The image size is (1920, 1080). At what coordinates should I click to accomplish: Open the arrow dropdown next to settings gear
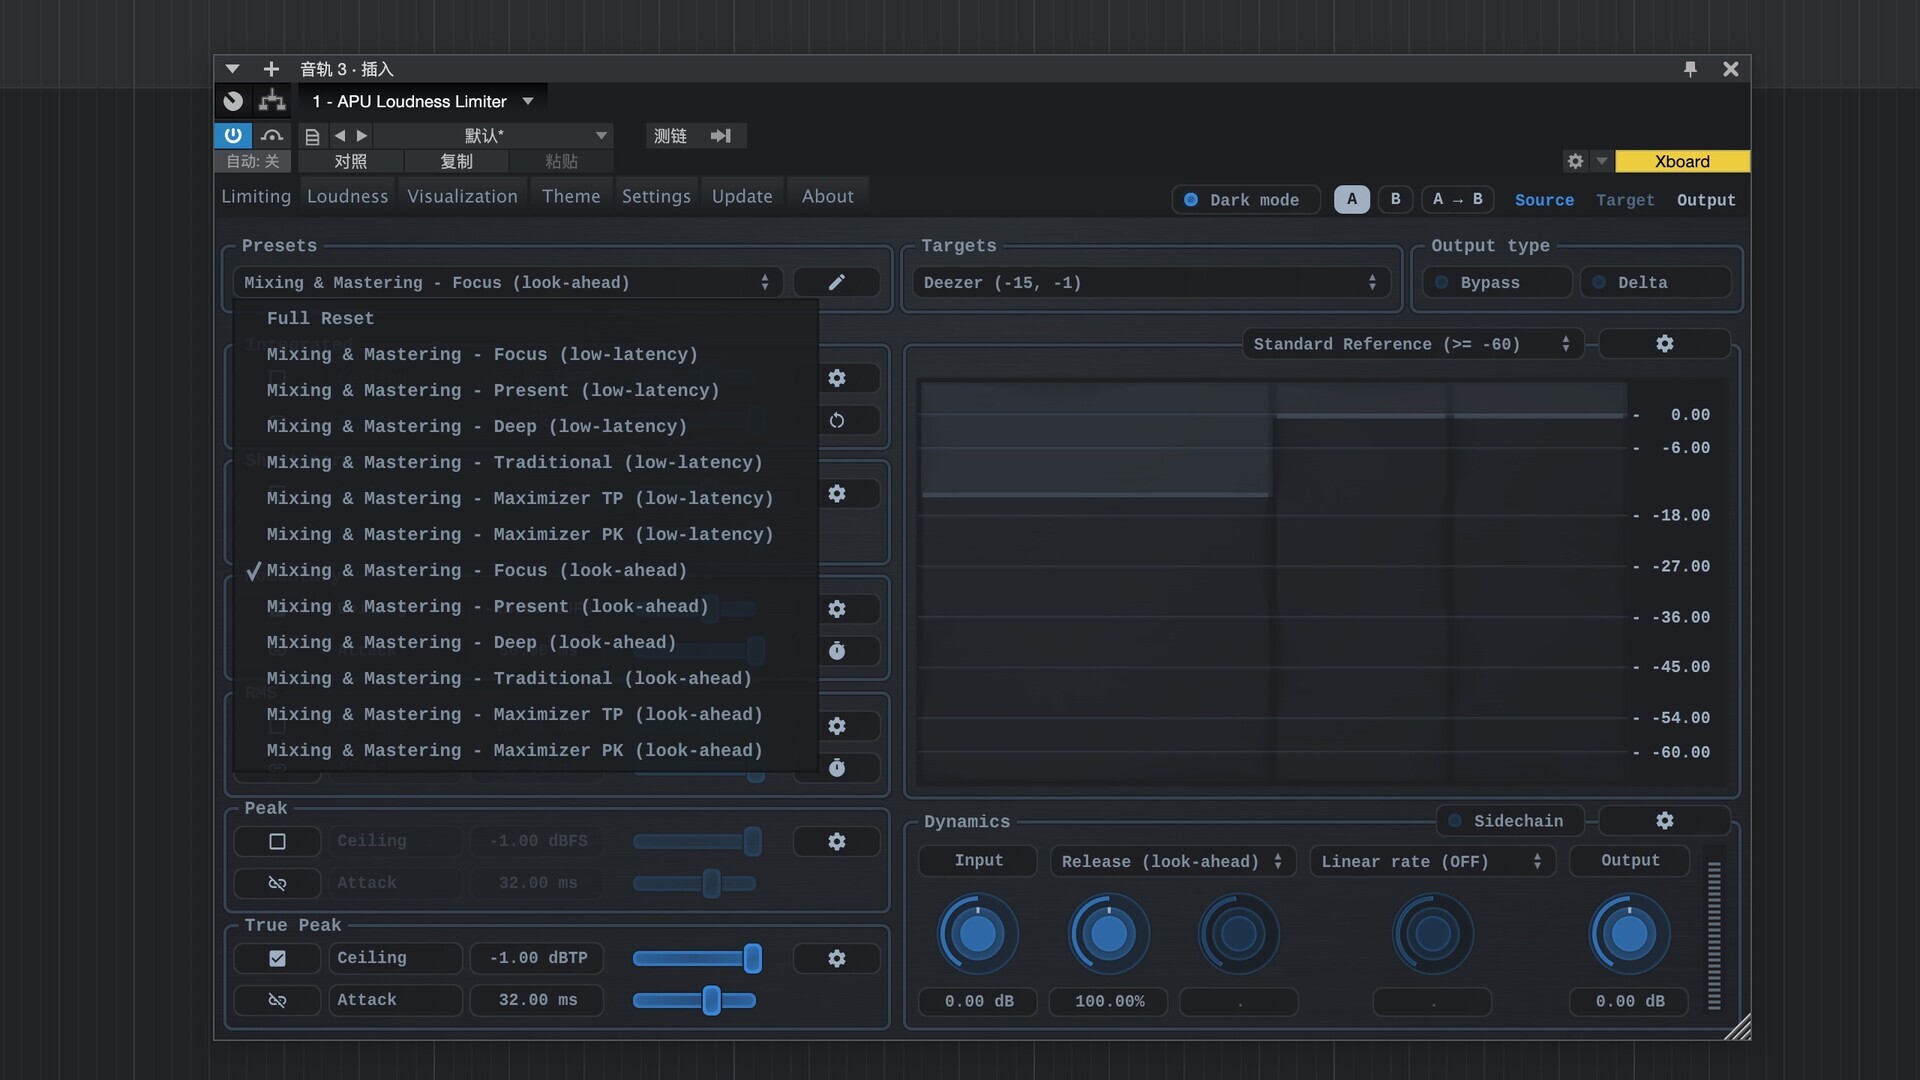pyautogui.click(x=1601, y=161)
